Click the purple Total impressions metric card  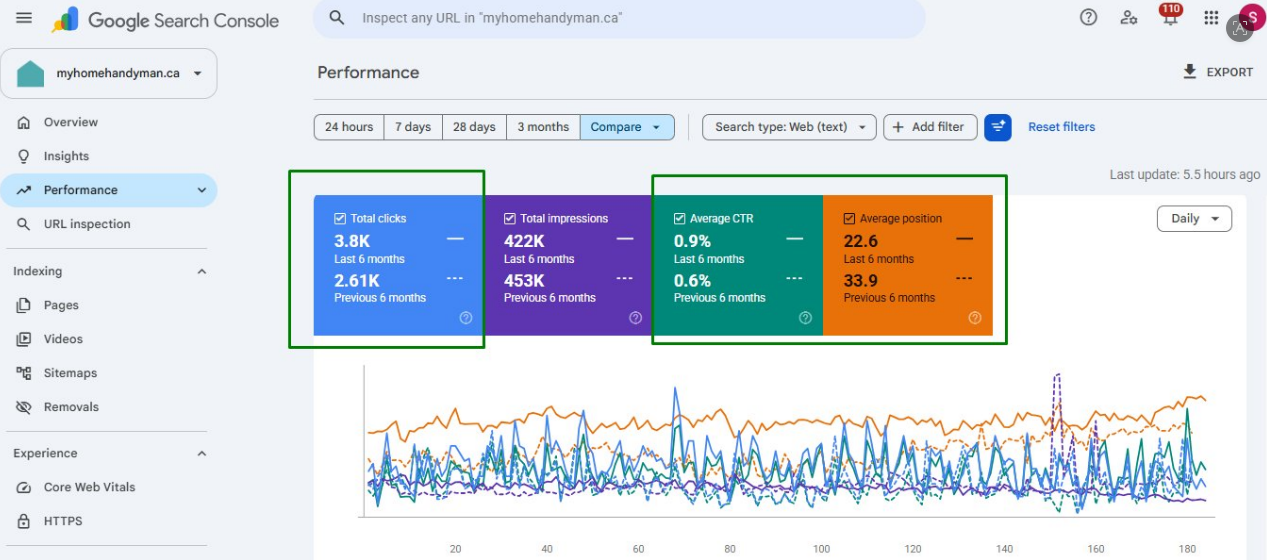pyautogui.click(x=568, y=265)
